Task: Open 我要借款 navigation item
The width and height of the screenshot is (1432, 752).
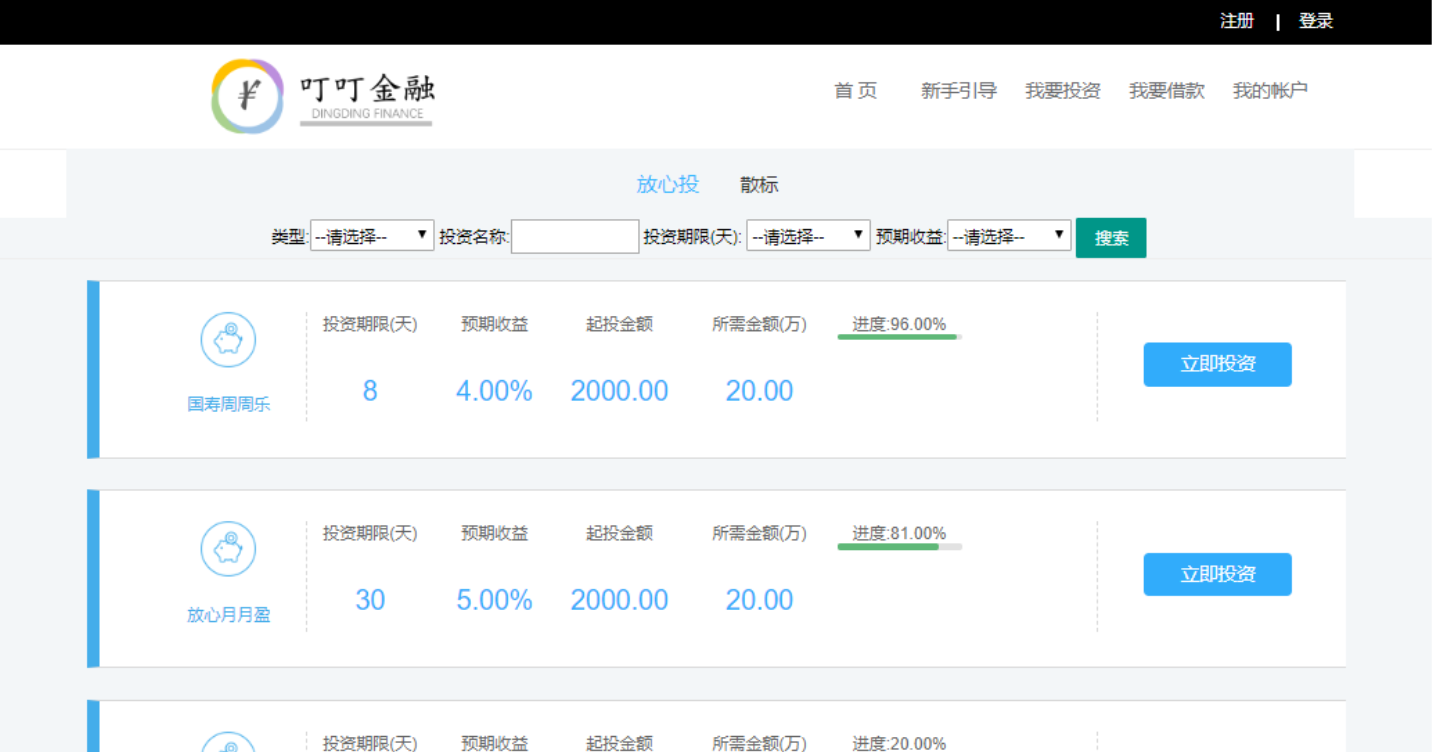Action: [1167, 91]
